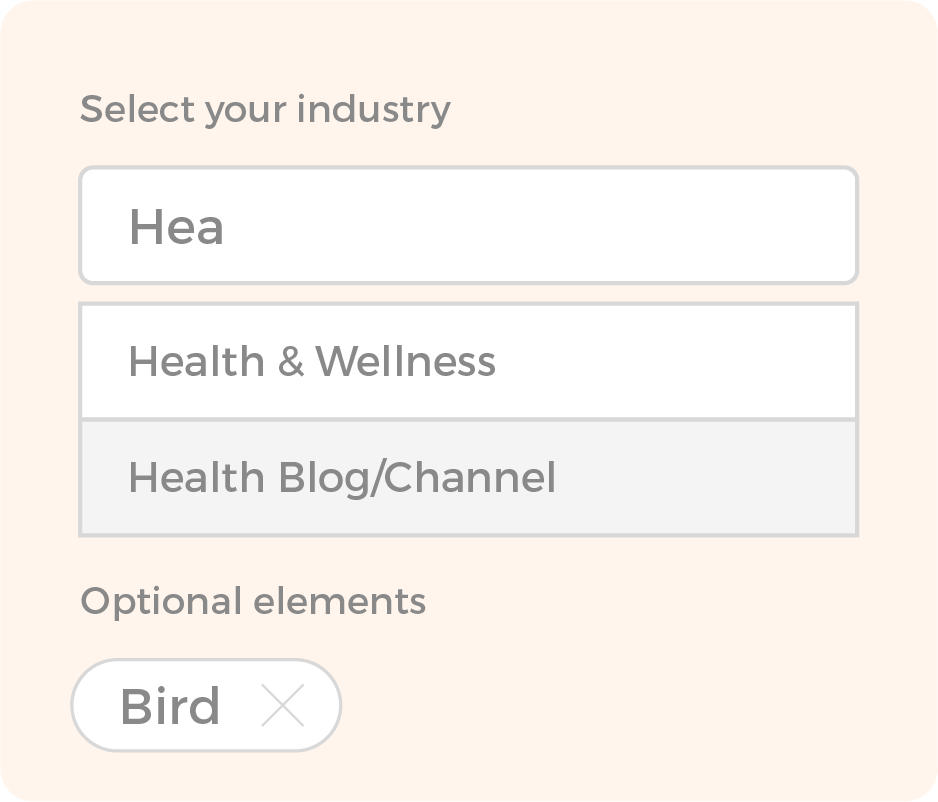Focus the industry search field containing 'Hea'

(468, 226)
